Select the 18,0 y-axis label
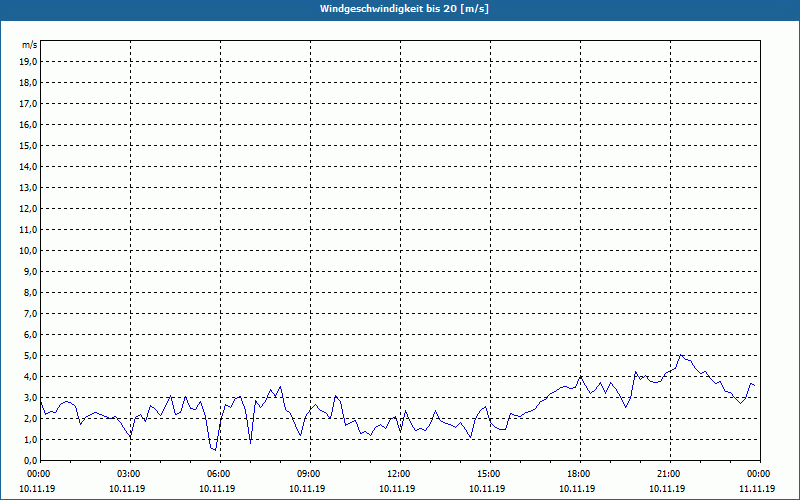This screenshot has height=500, width=800. [29, 83]
